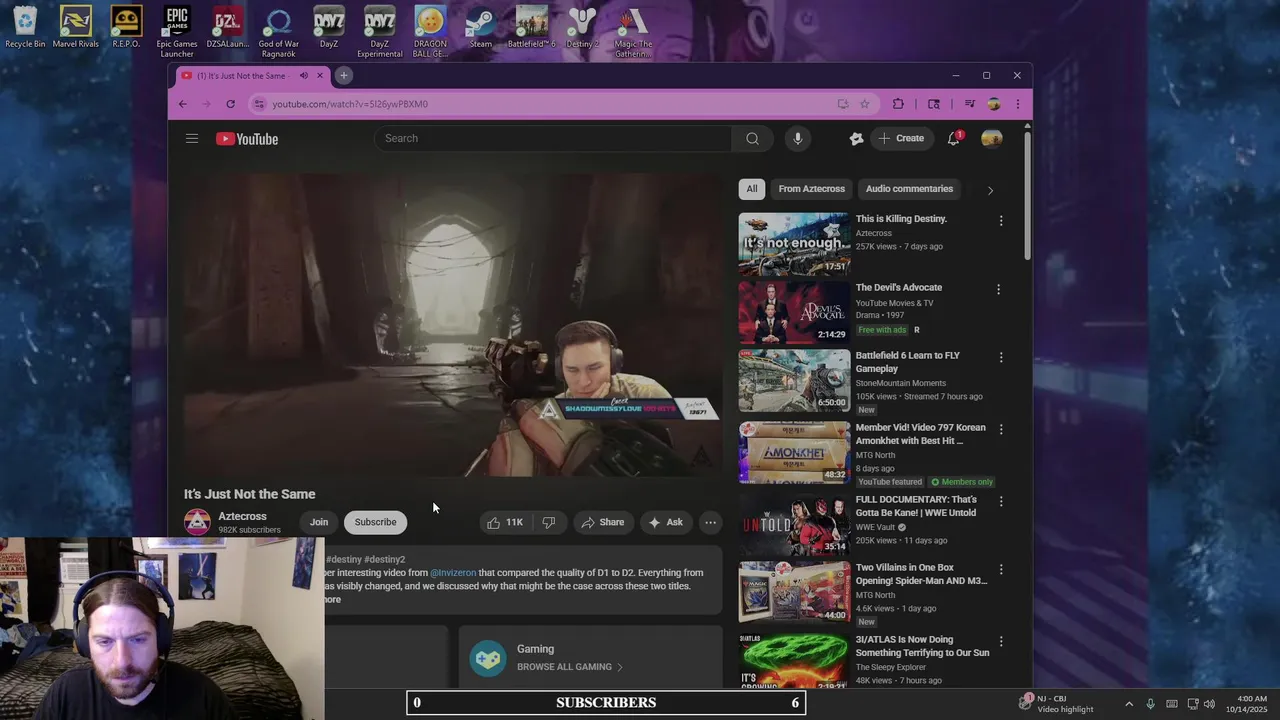The width and height of the screenshot is (1280, 720).
Task: Open Destiny 2 desktop shortcut
Action: [x=582, y=29]
